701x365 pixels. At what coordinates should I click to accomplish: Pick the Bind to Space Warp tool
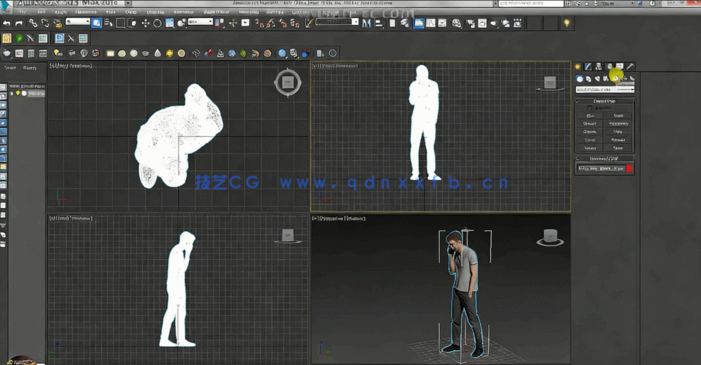[57, 23]
